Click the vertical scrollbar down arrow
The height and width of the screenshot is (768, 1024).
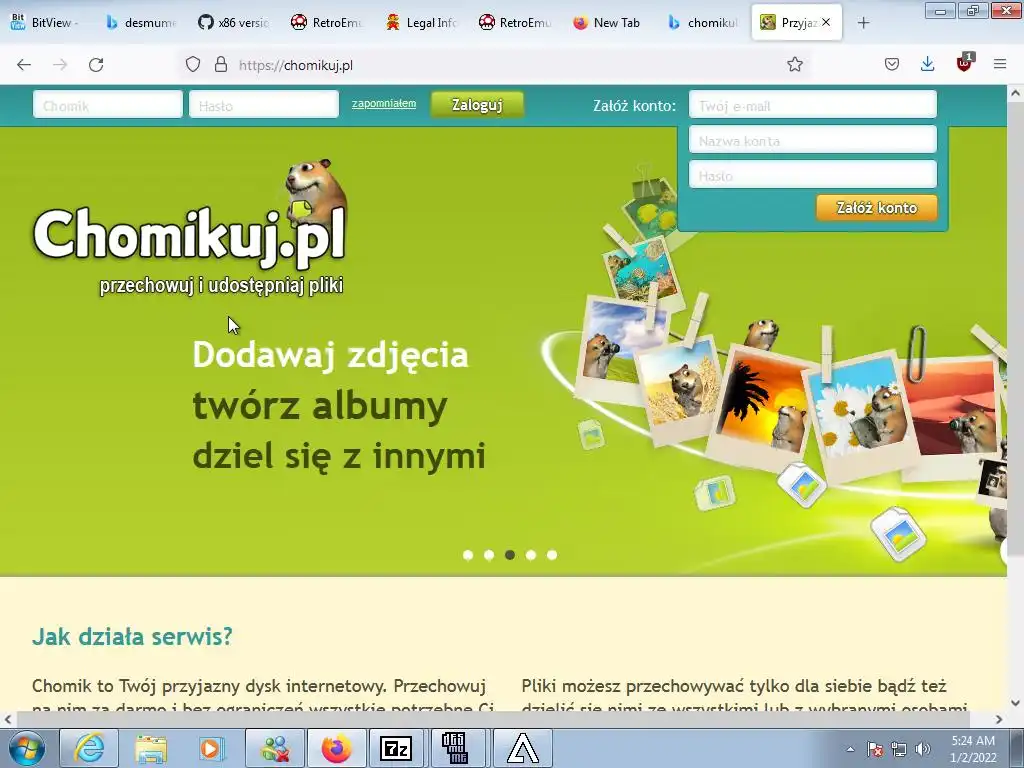1016,703
